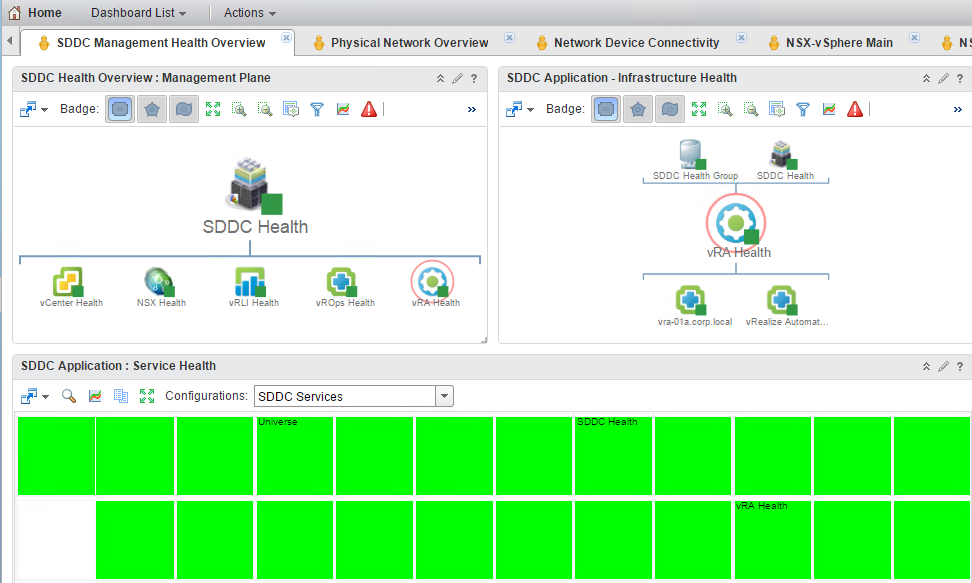Click the Filter icon in Infrastructure Health widget

click(803, 109)
